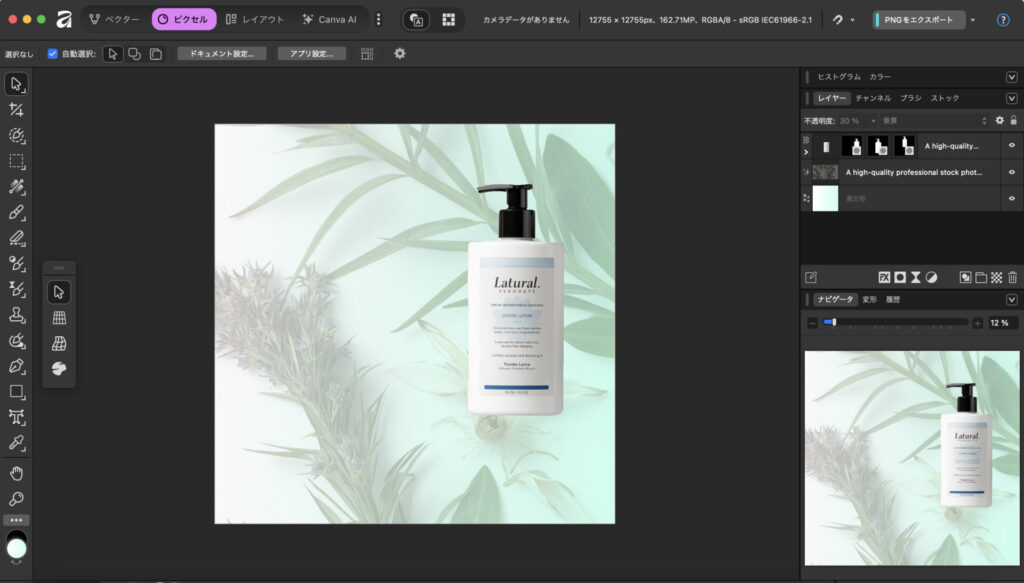1024x583 pixels.
Task: Click the PNGをエクスポート button
Action: (x=918, y=20)
